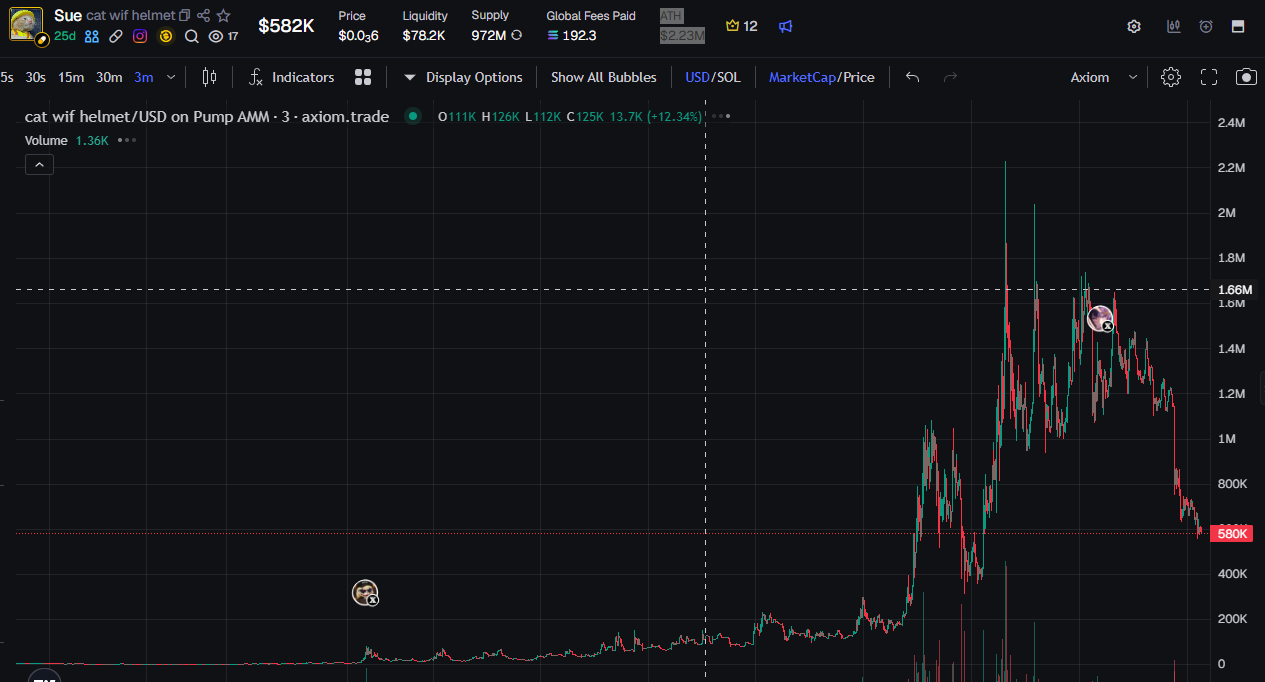Switch currency to SOL
Viewport: 1265px width, 682px height.
pyautogui.click(x=728, y=77)
